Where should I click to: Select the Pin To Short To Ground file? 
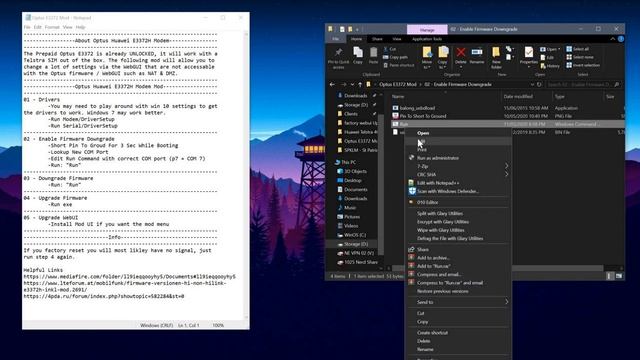(x=423, y=116)
